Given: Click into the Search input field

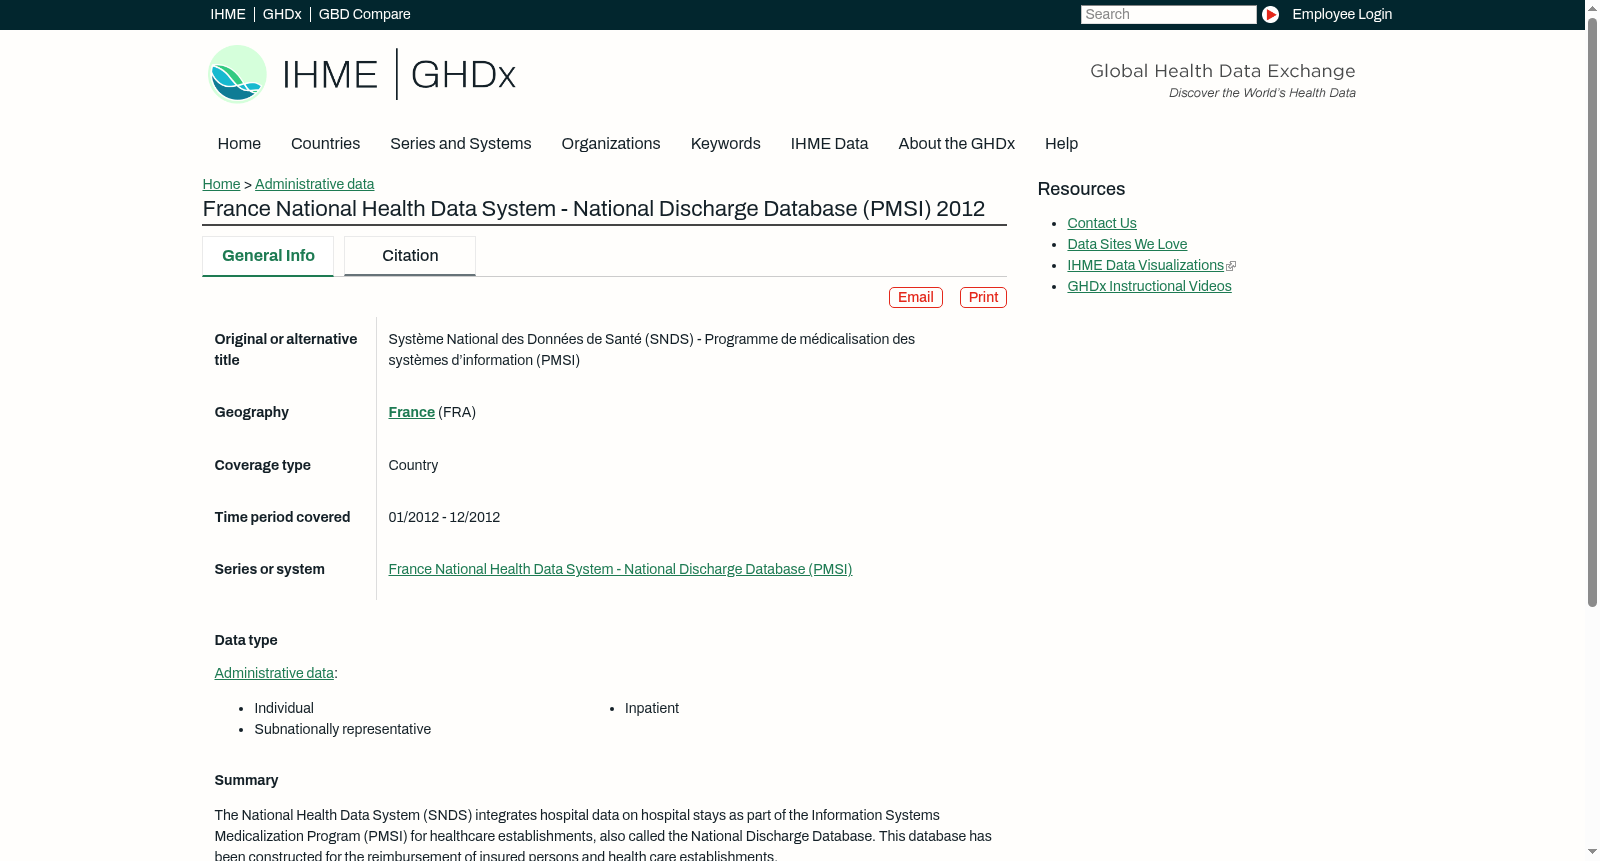Looking at the screenshot, I should coord(1168,14).
